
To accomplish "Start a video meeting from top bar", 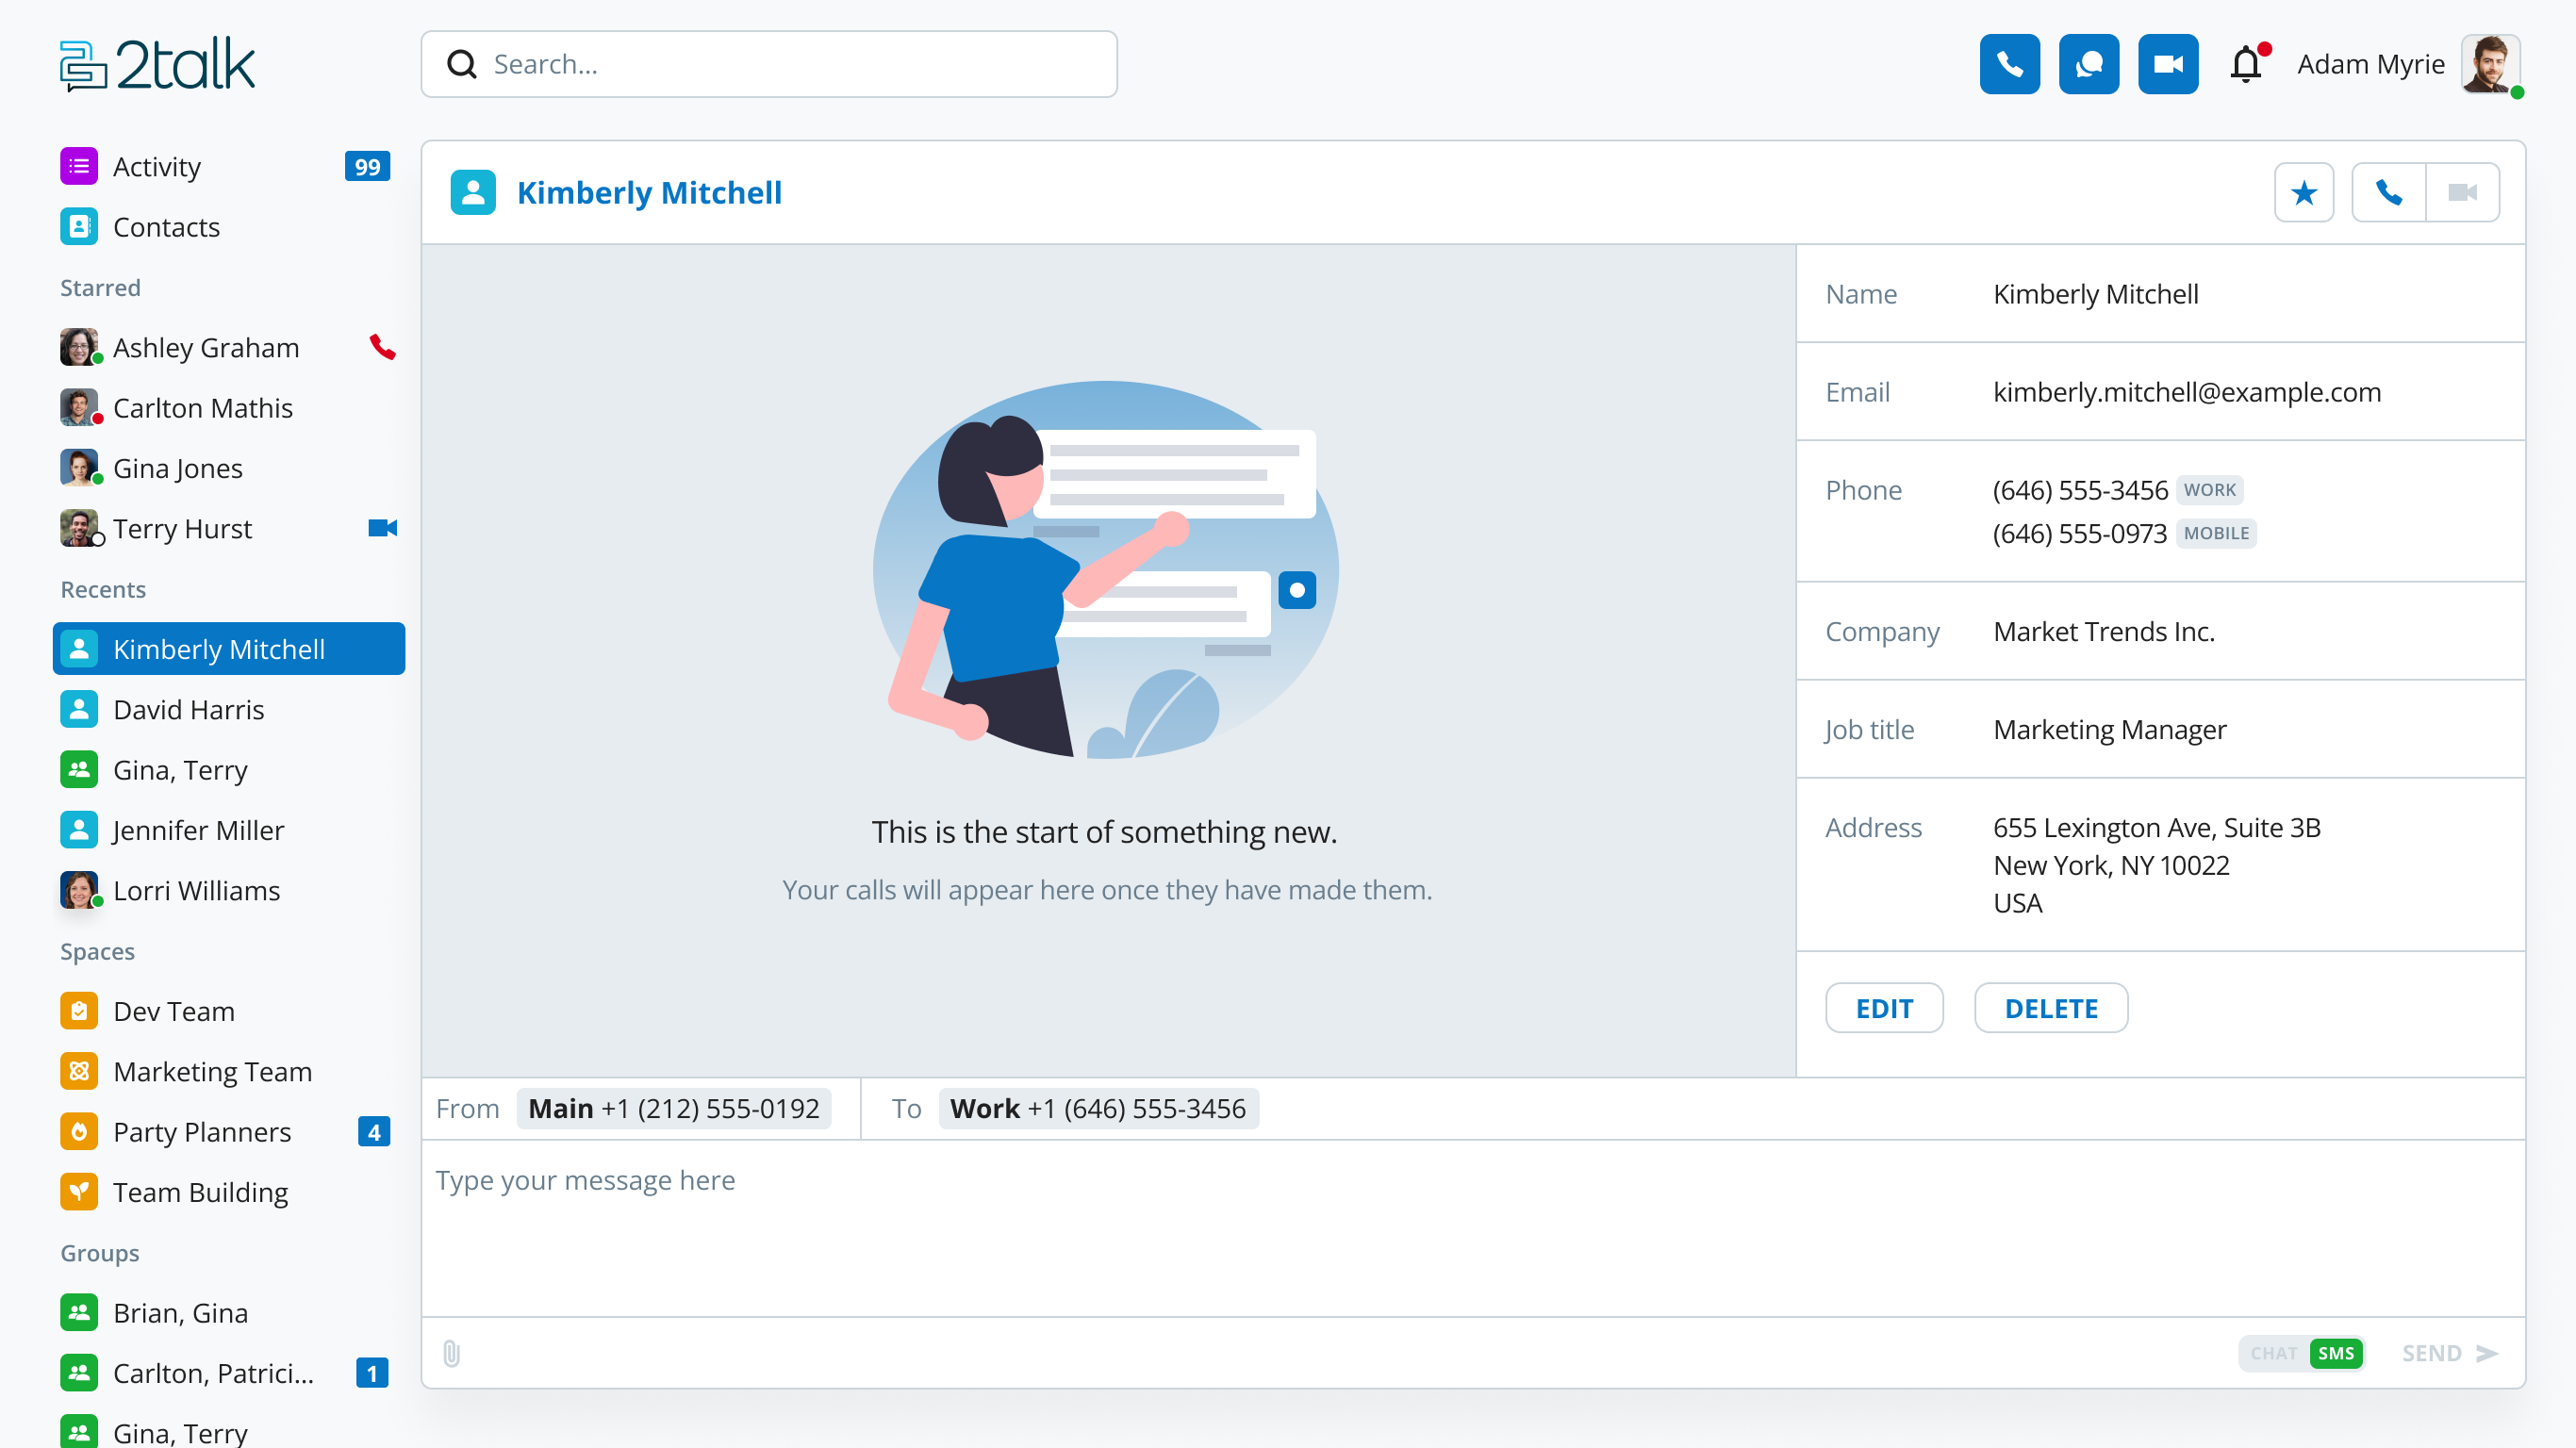I will [2167, 64].
